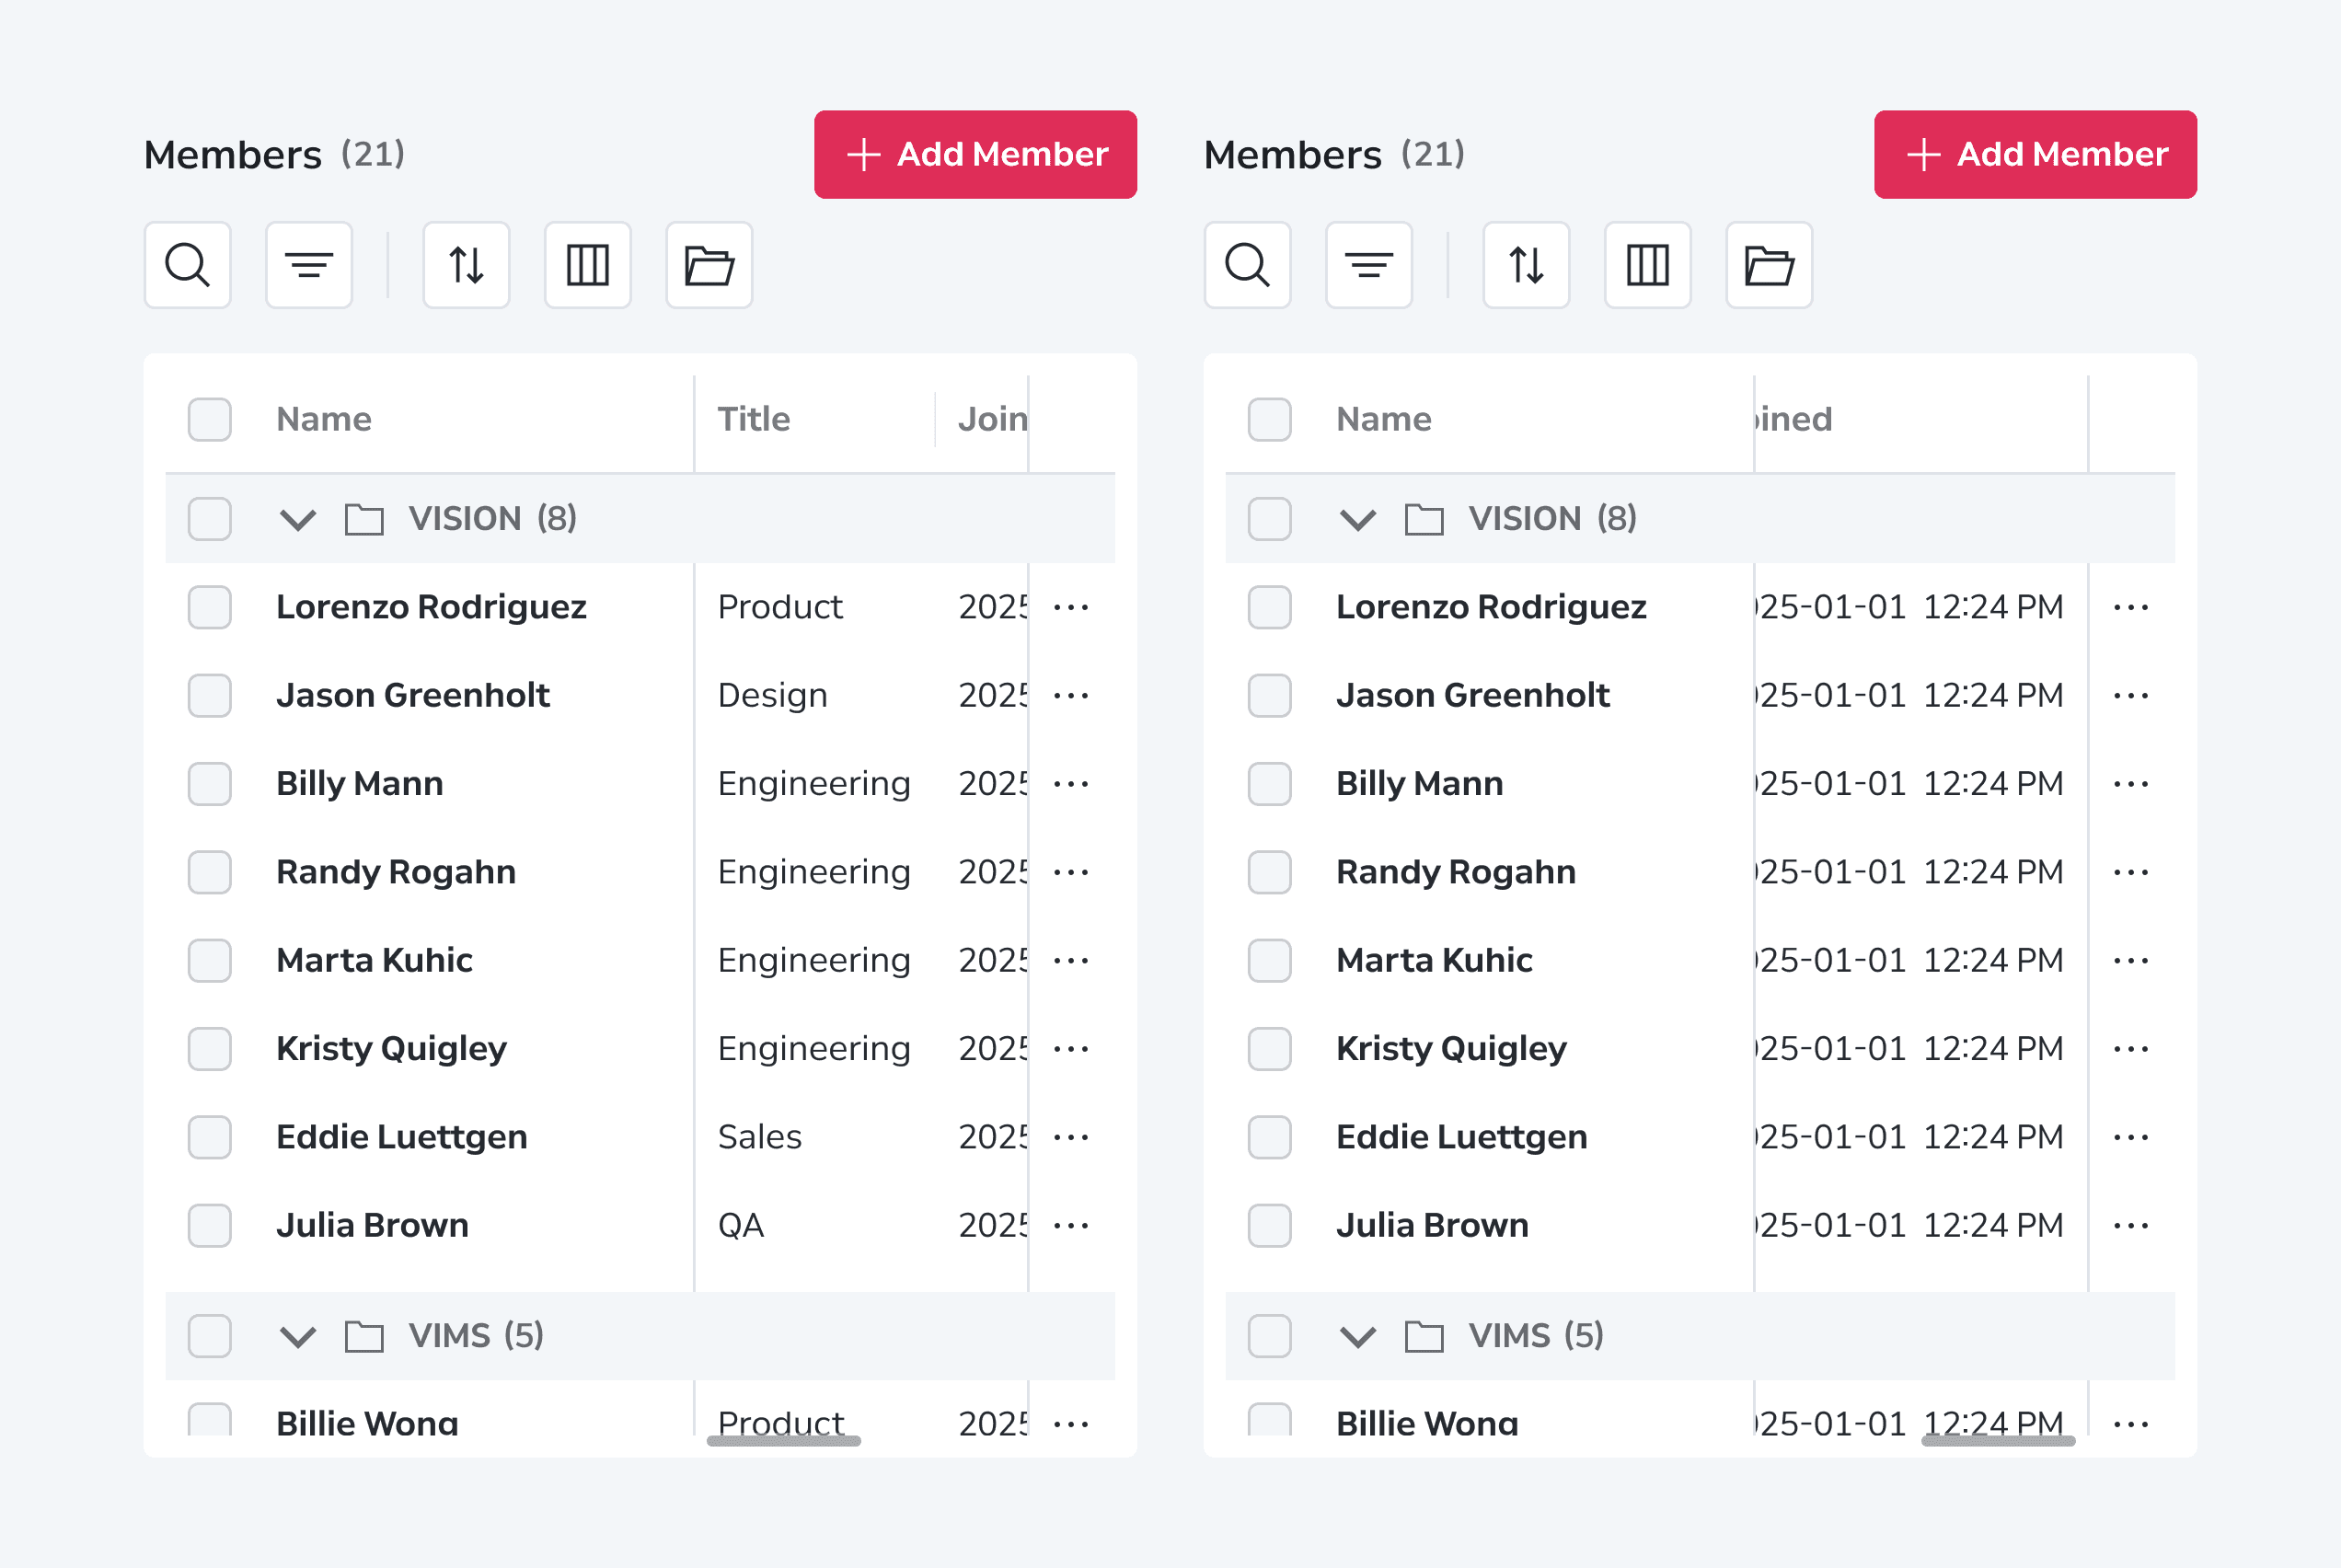Image resolution: width=2341 pixels, height=1568 pixels.
Task: Click the search icon in right panel
Action: pos(1247,265)
